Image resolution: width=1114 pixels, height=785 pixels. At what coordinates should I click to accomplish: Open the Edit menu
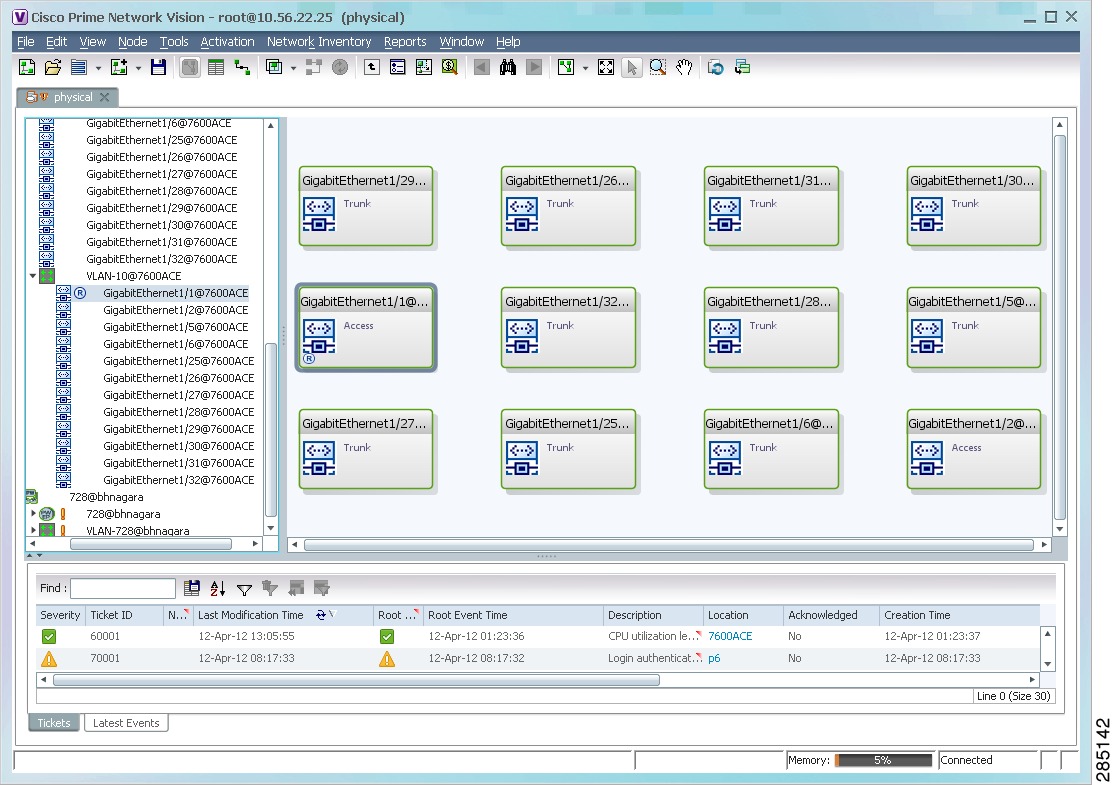pos(56,42)
